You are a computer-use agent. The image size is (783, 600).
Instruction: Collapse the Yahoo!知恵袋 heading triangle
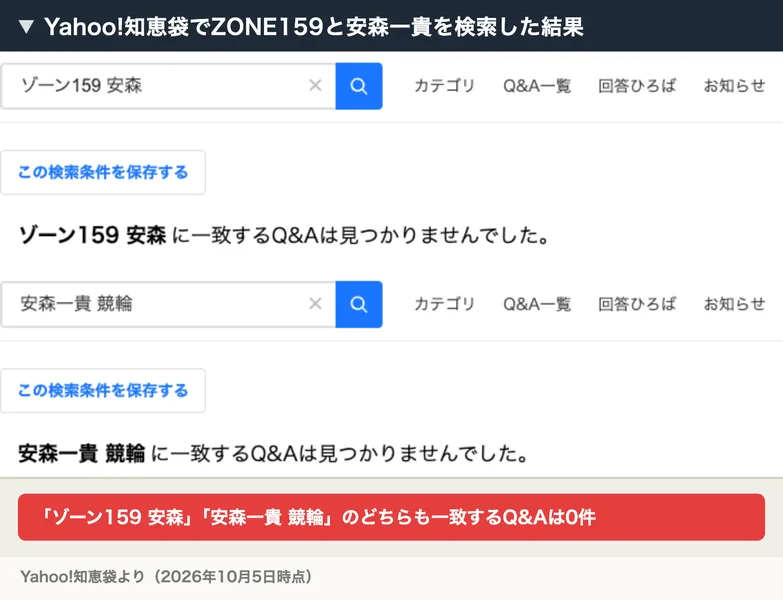[26, 26]
